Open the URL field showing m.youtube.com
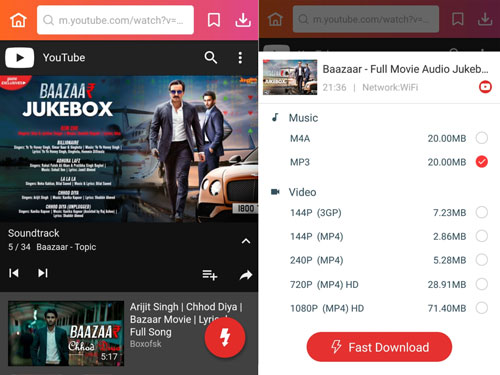 [115, 20]
